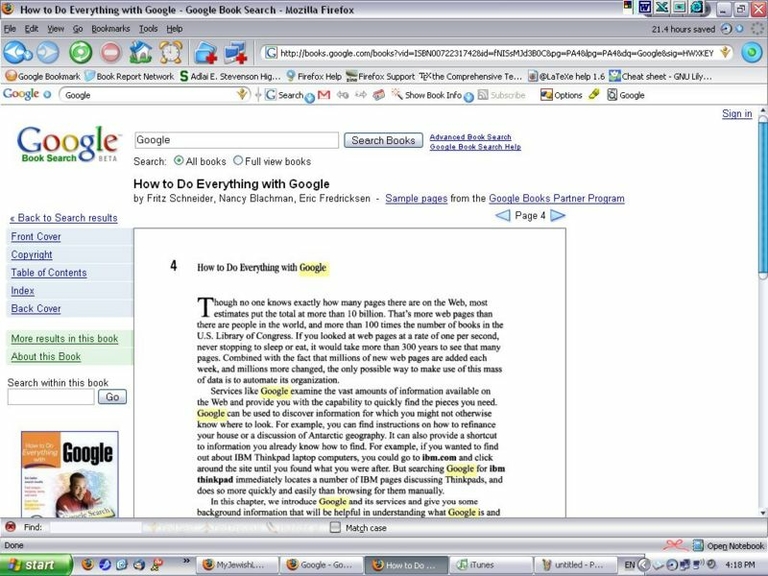Screen dimensions: 768x576
Task: Click the Forward navigation arrow button
Action: click(x=48, y=52)
